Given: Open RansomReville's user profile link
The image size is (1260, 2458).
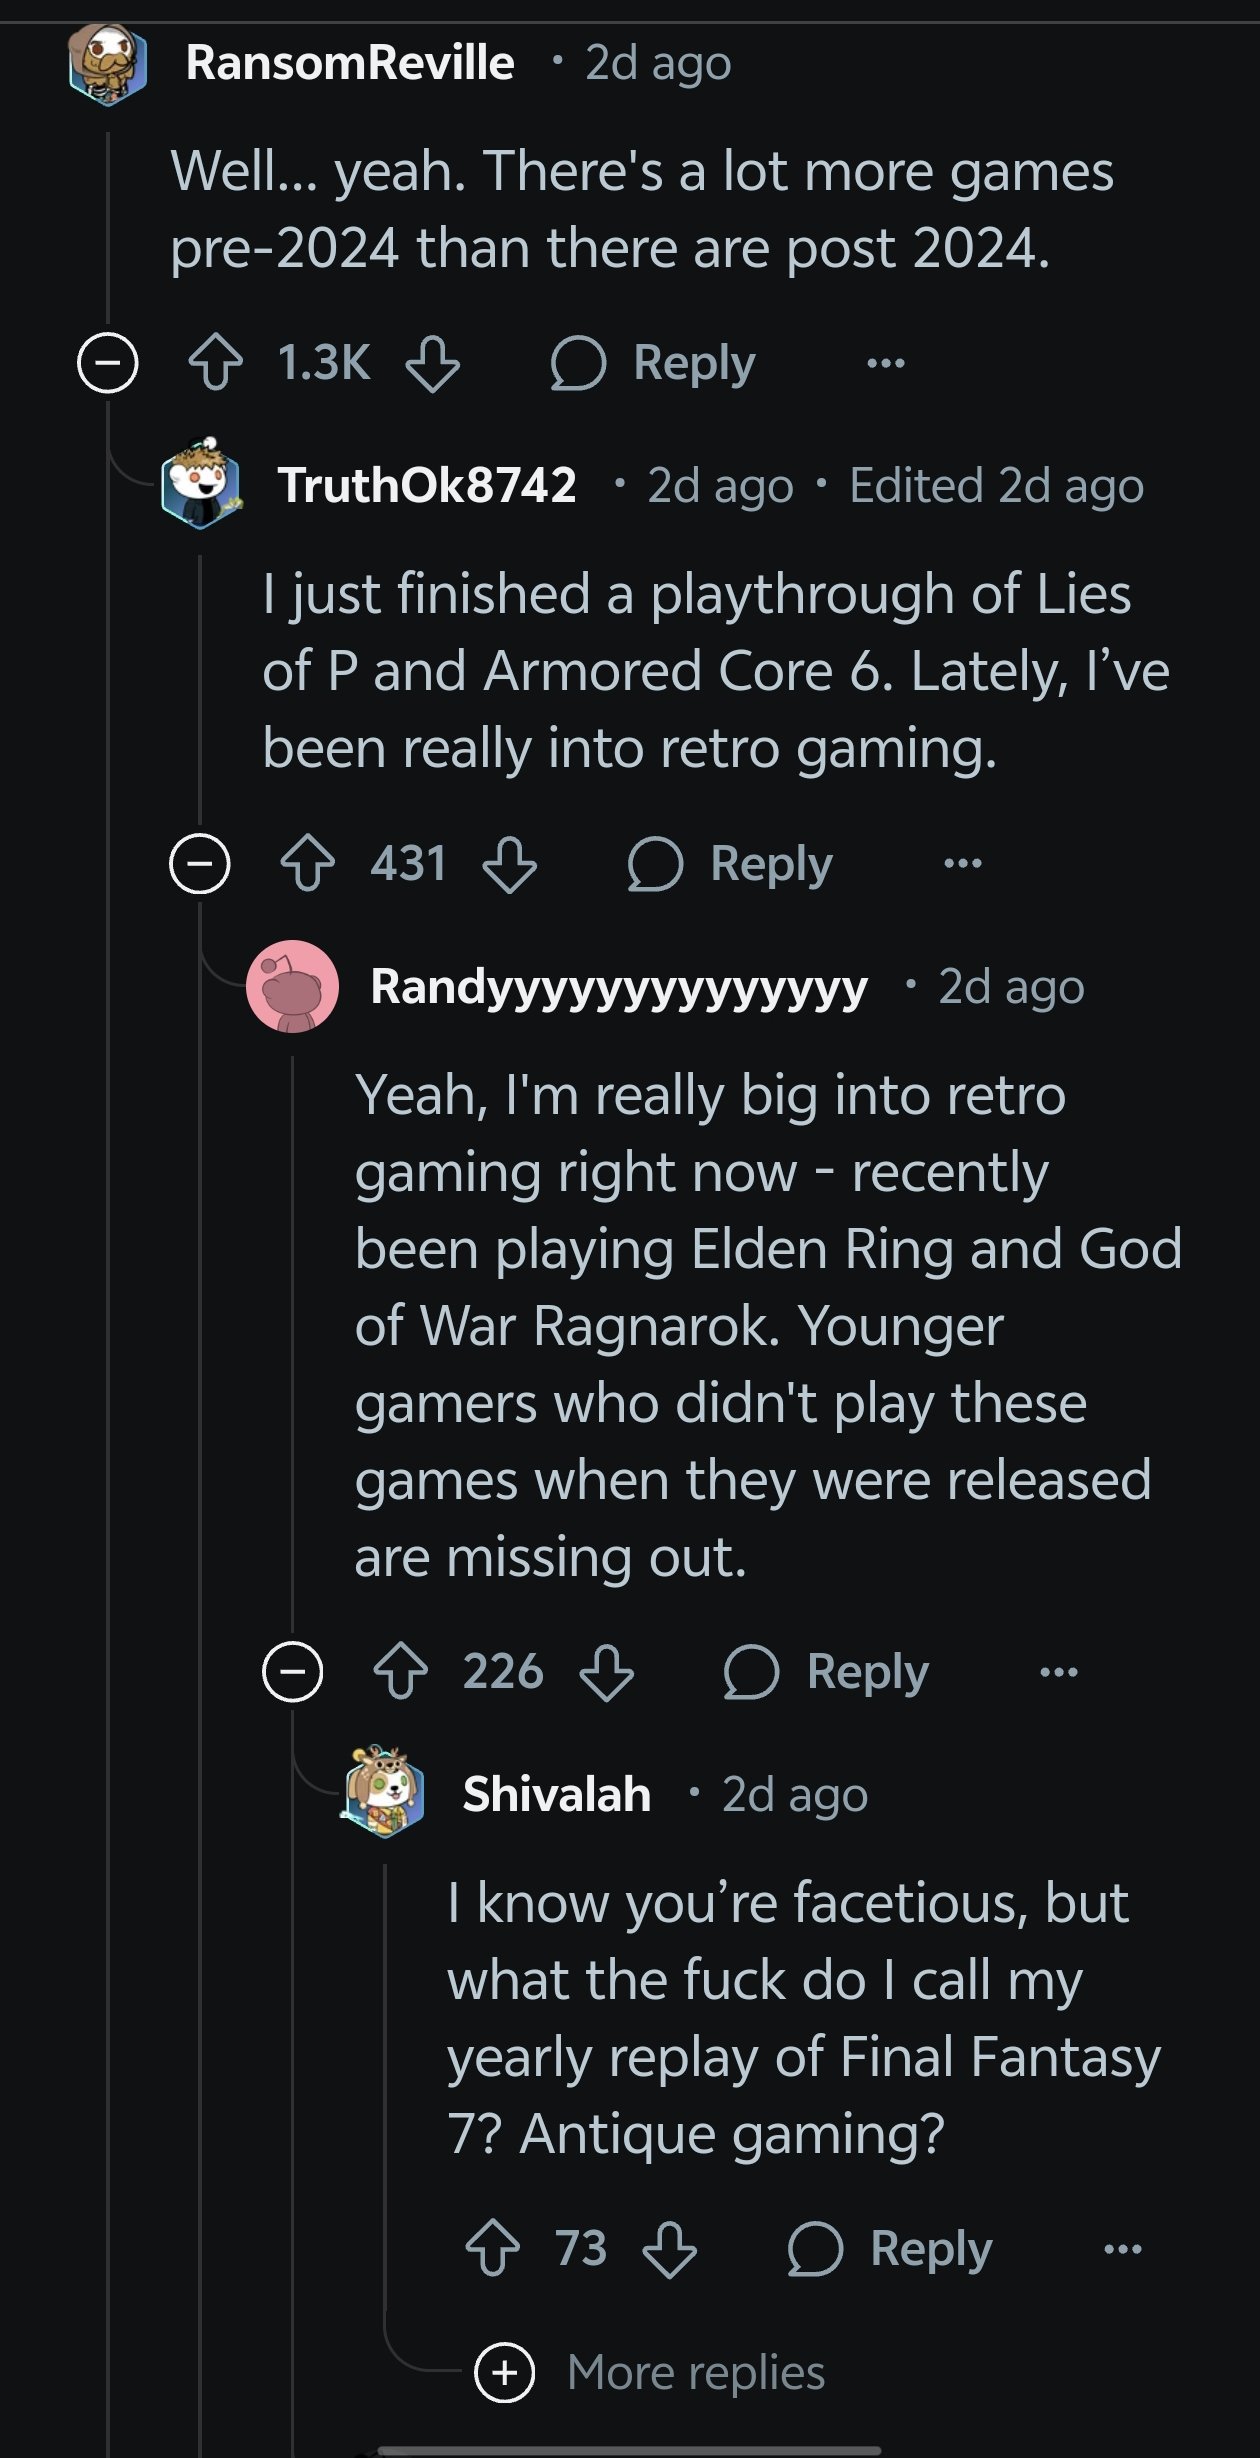Looking at the screenshot, I should point(349,63).
